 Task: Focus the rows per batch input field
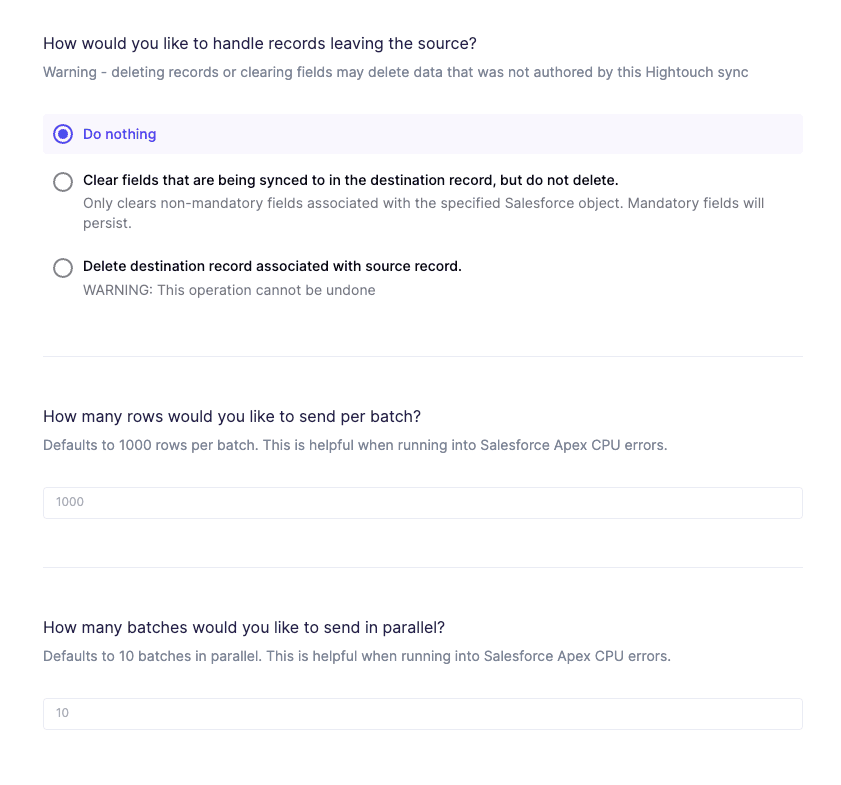(x=422, y=502)
